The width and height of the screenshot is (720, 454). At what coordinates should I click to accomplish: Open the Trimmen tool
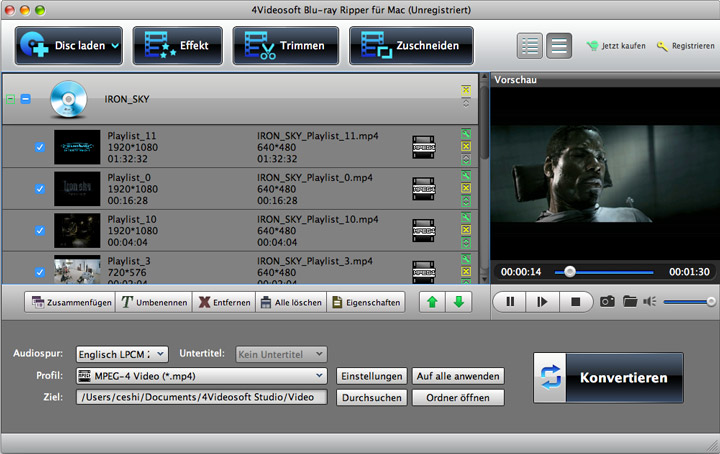click(285, 46)
